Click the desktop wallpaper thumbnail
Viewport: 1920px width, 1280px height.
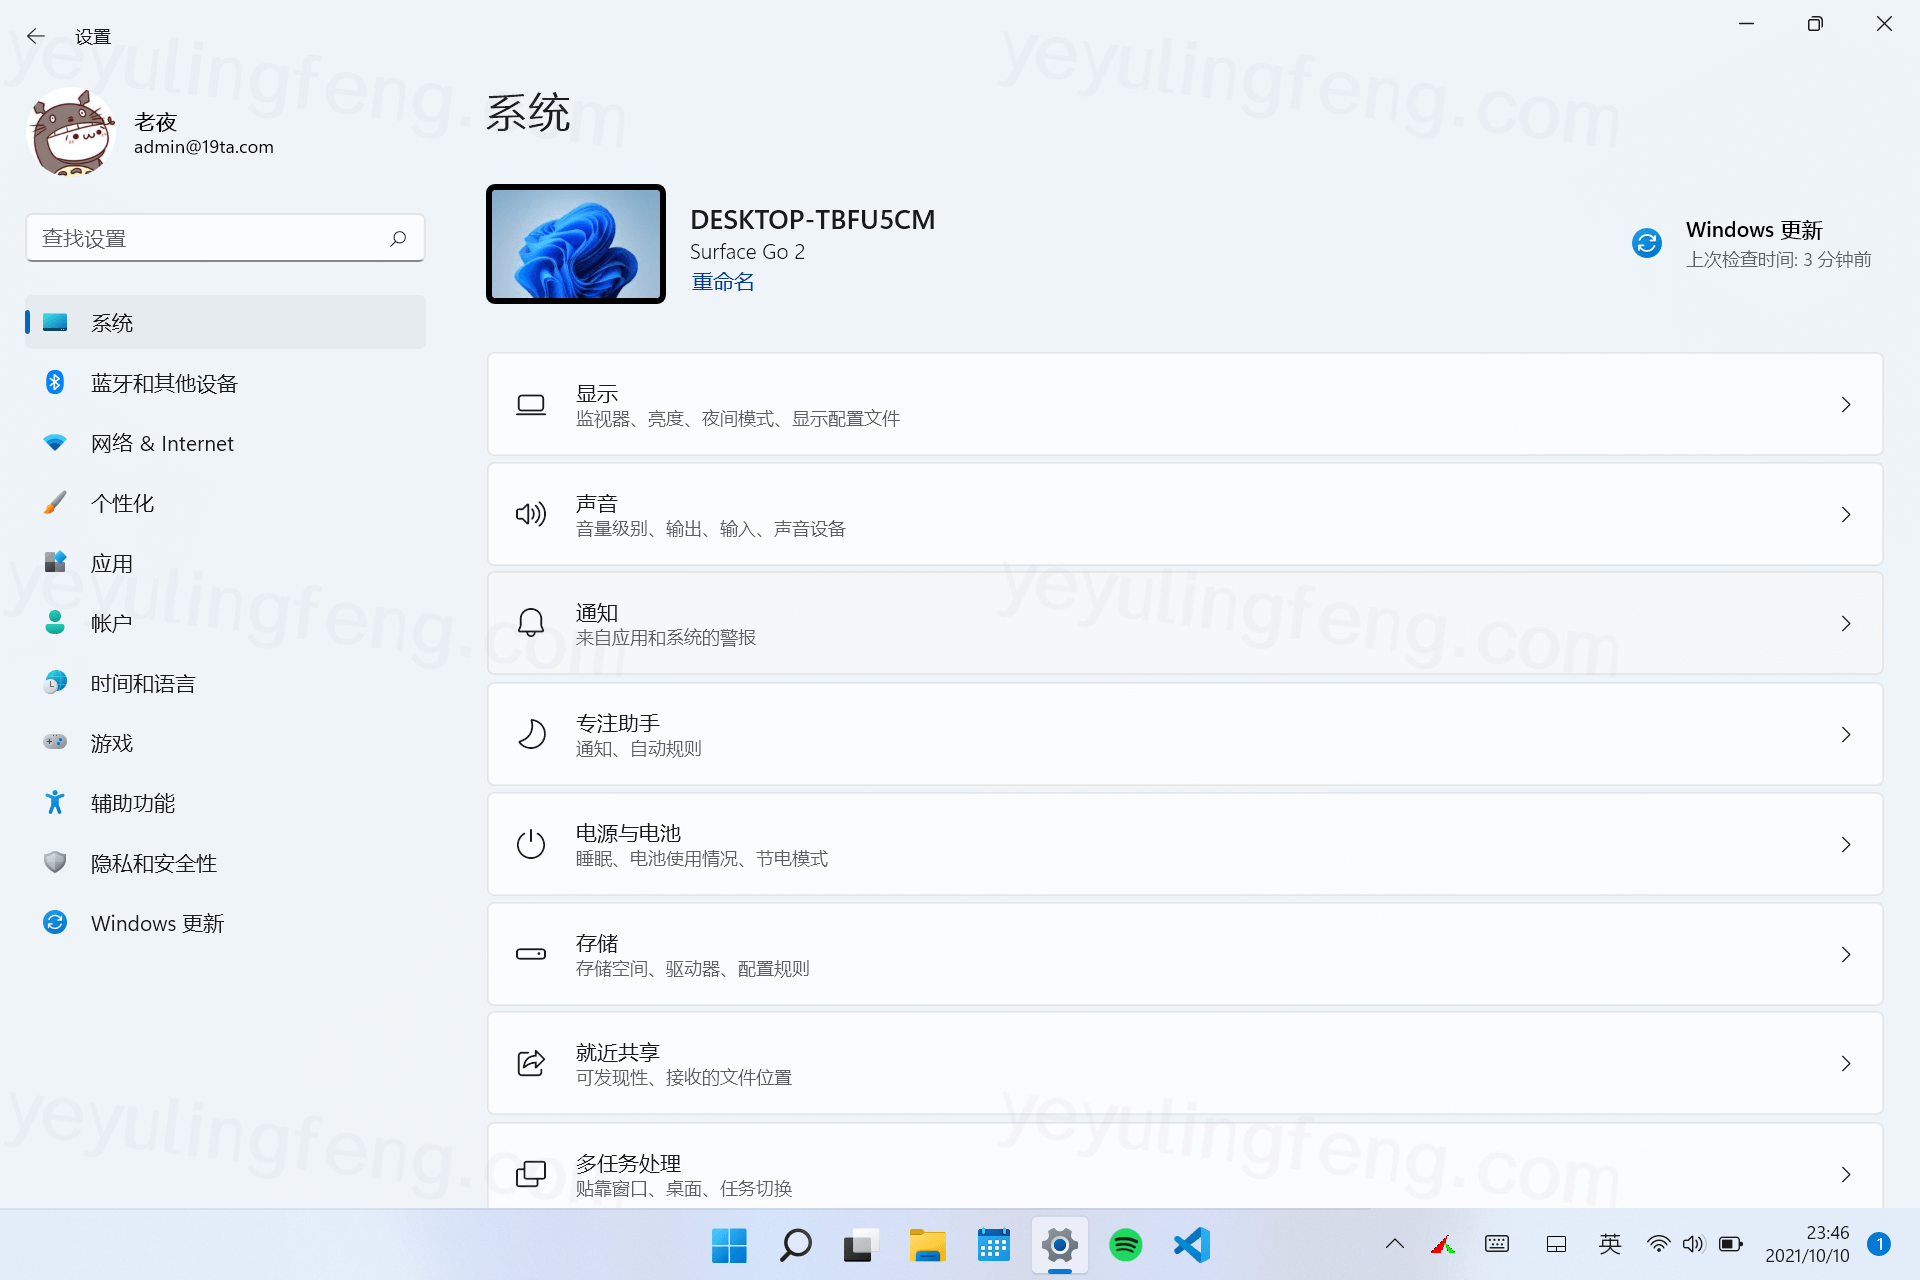coord(576,244)
